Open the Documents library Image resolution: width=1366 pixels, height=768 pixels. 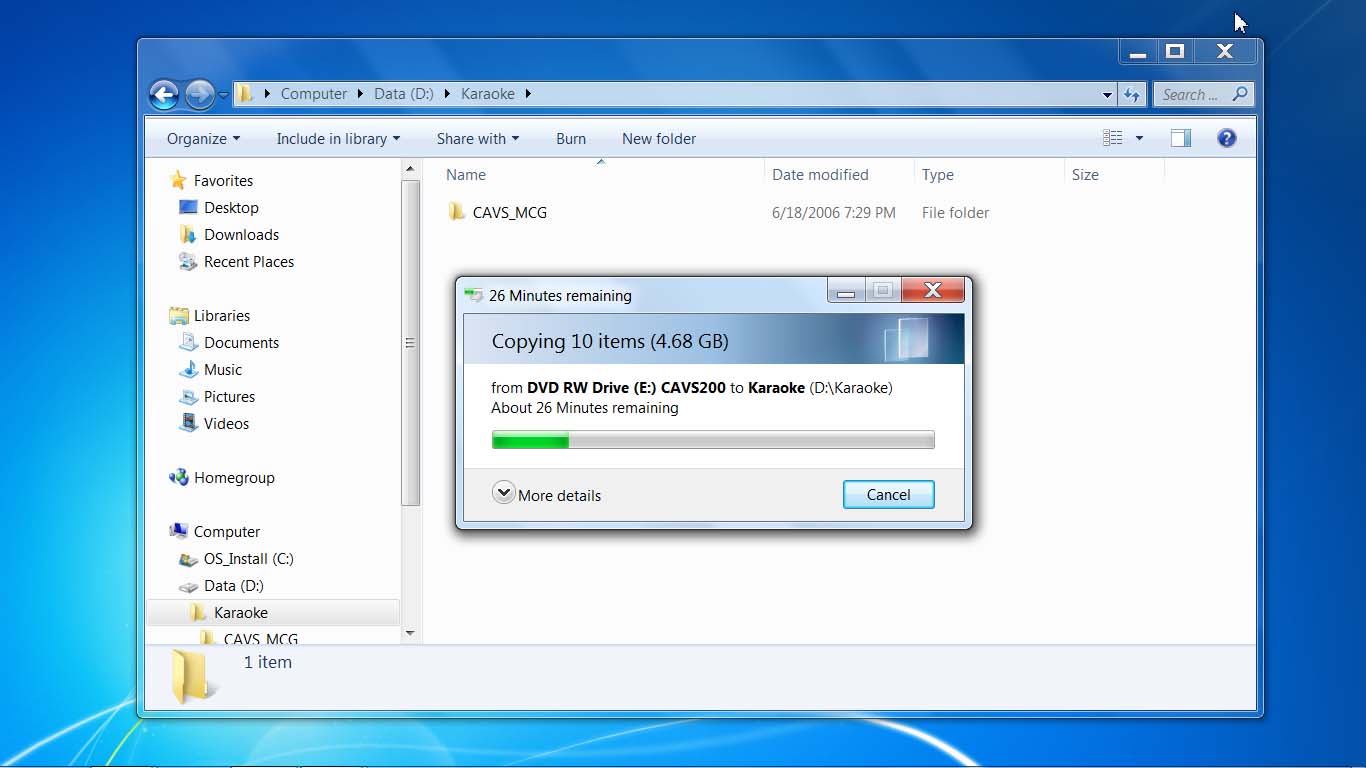[241, 343]
